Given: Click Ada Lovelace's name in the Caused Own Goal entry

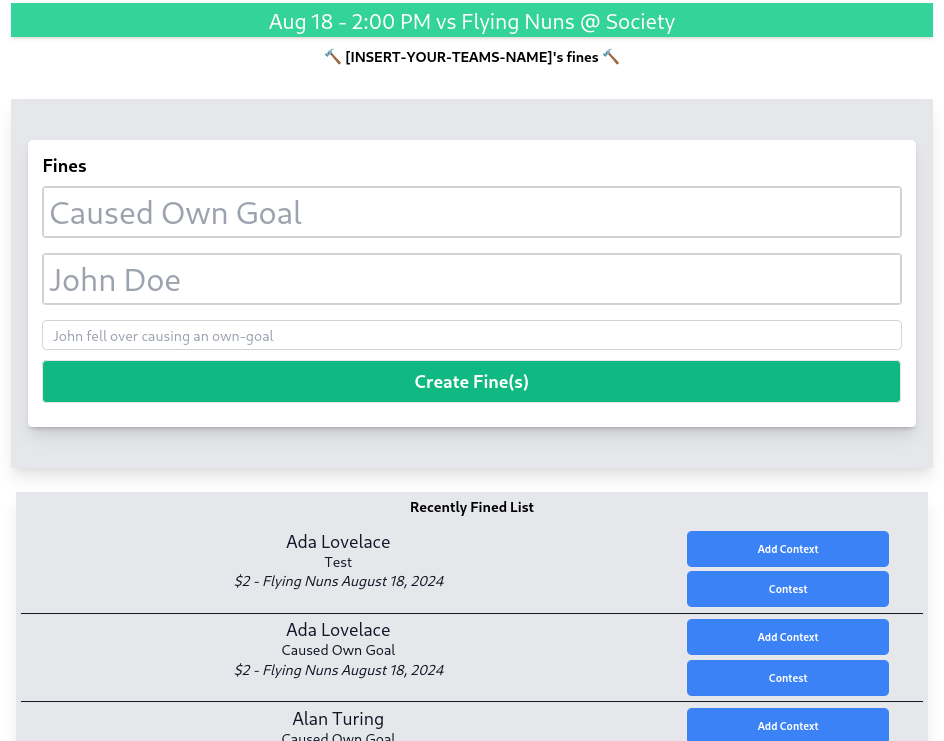Looking at the screenshot, I should tap(338, 630).
